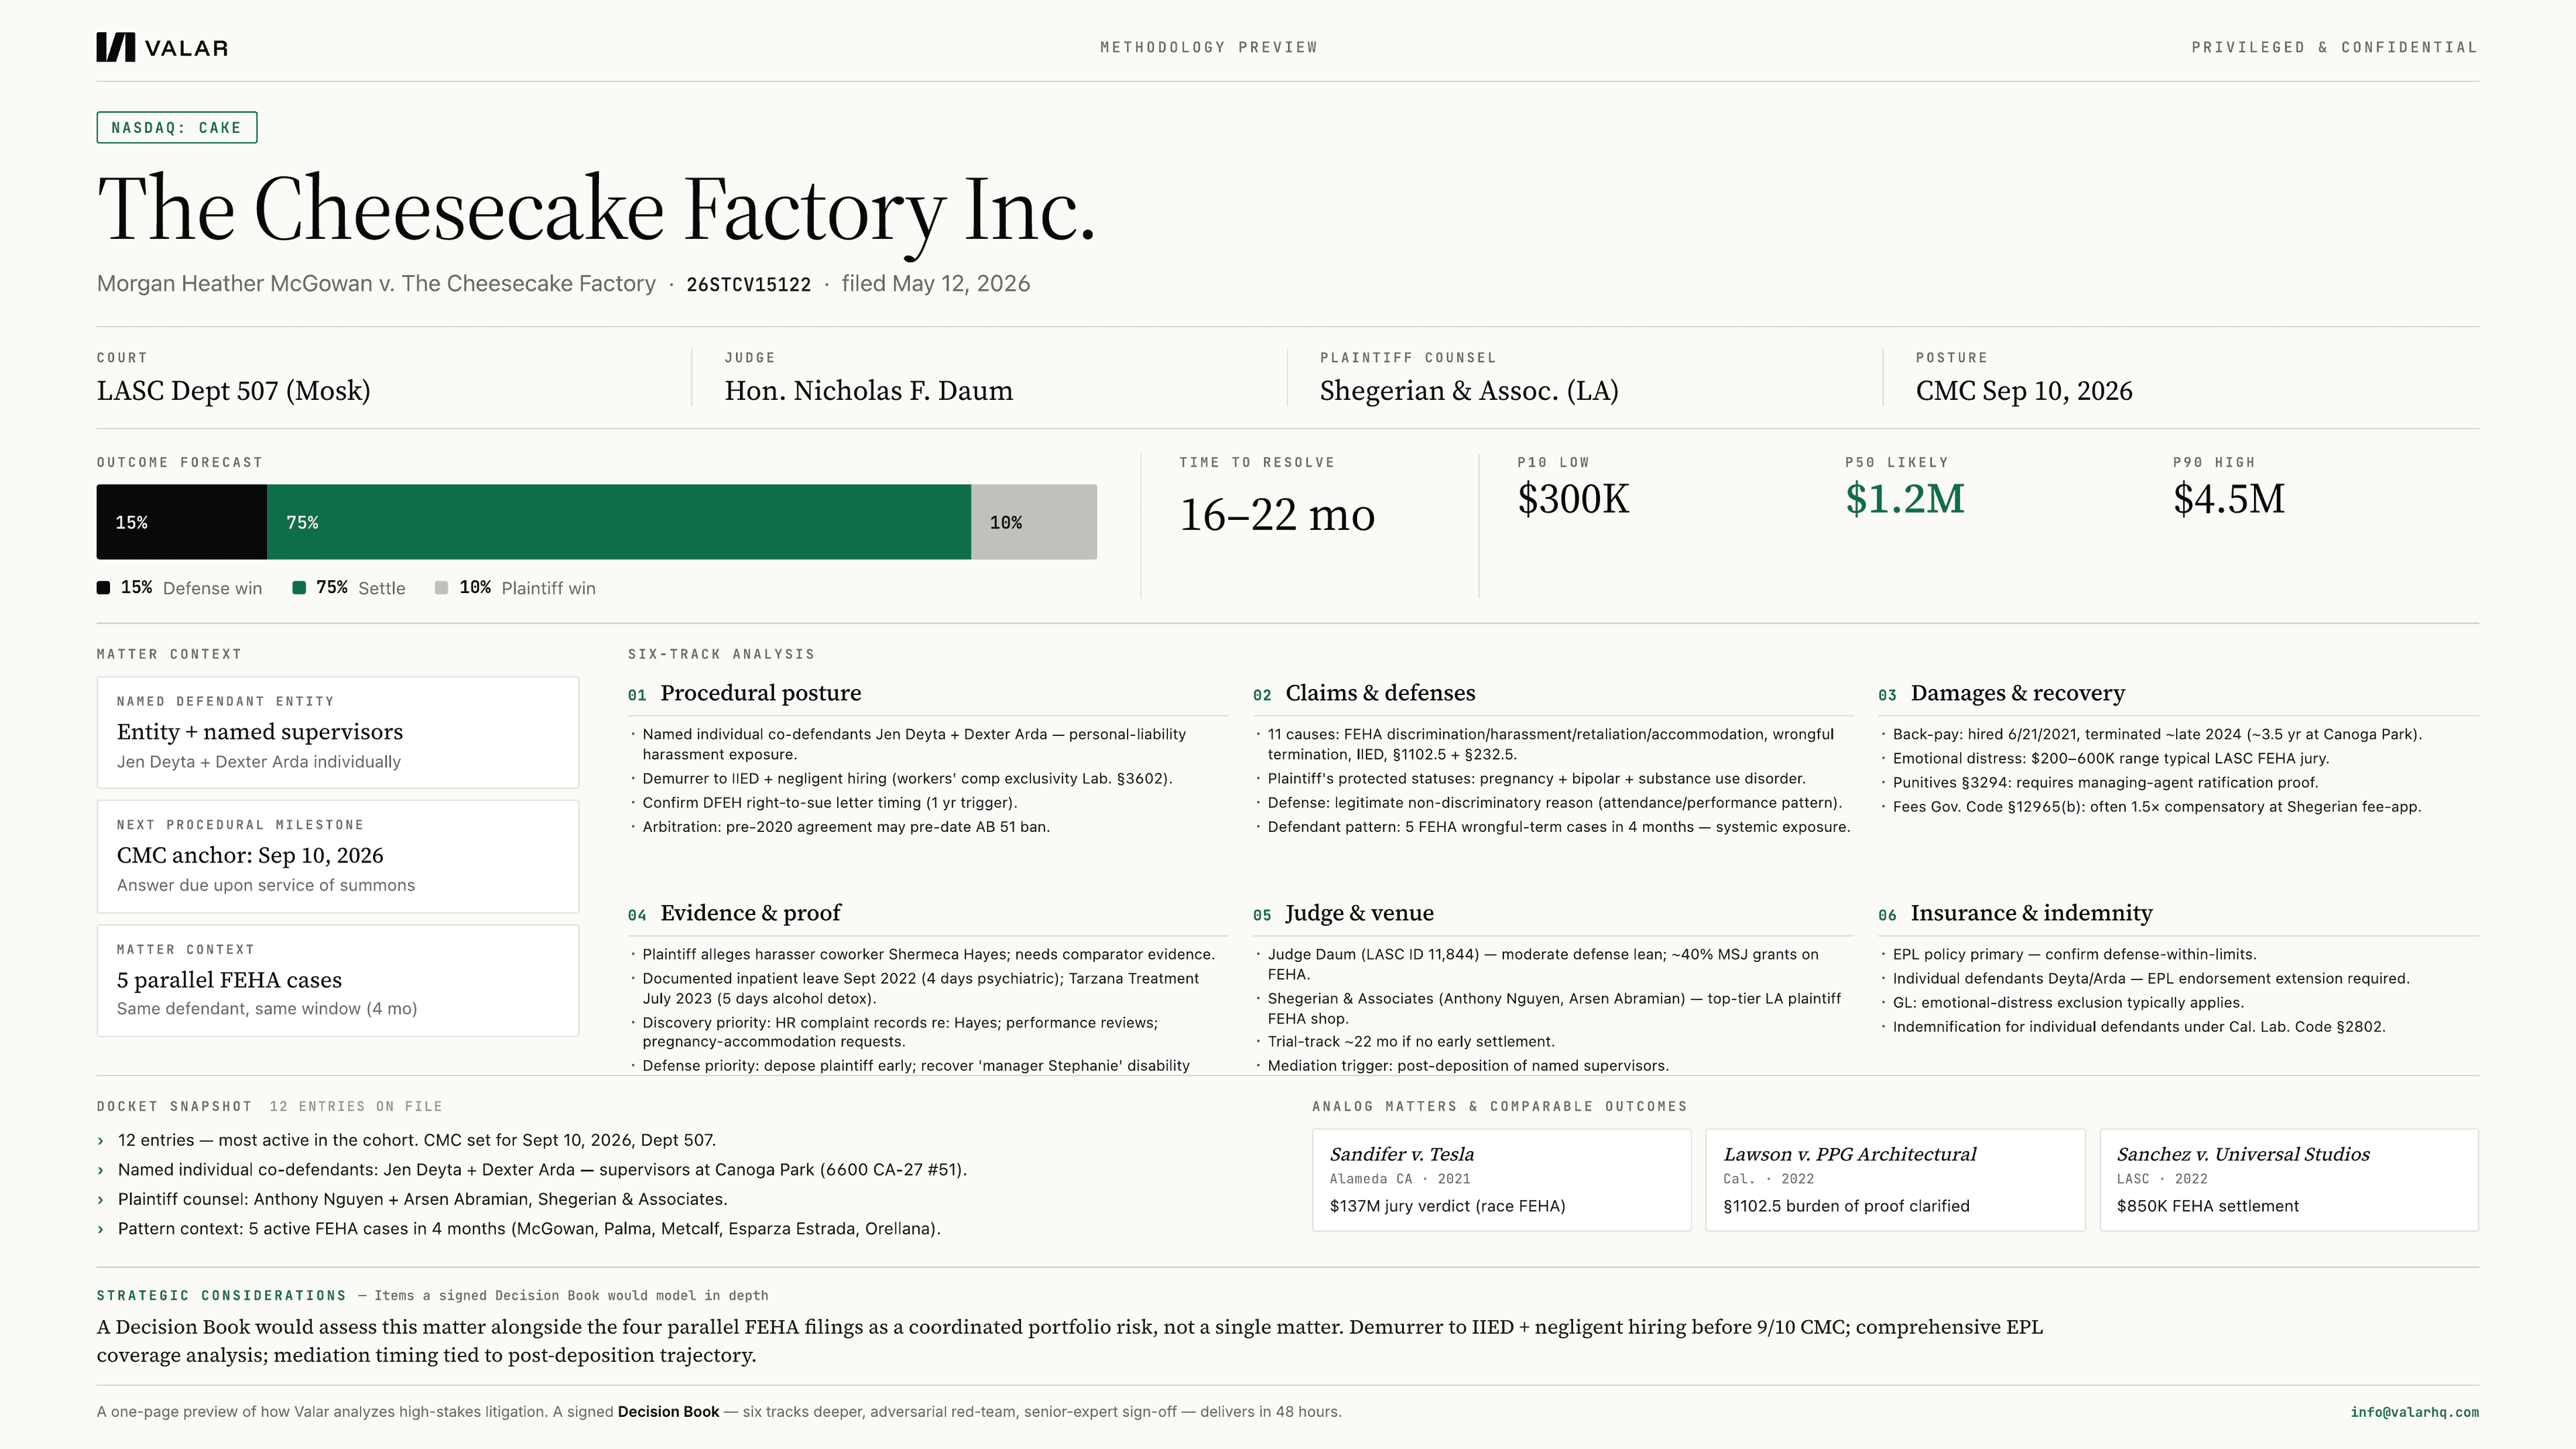The width and height of the screenshot is (2576, 1449).
Task: Click 'Jen Deyta + Dexter Arda individually' text
Action: [259, 762]
